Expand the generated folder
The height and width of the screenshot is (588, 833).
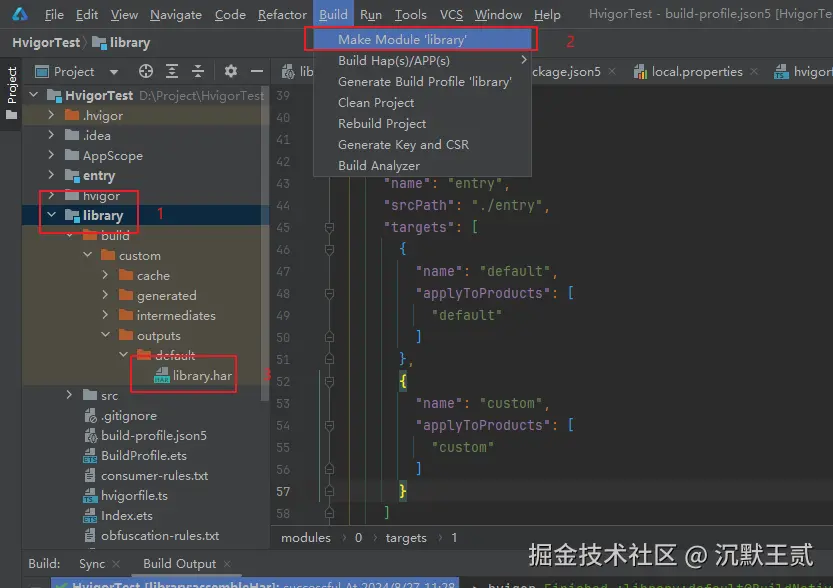105,295
